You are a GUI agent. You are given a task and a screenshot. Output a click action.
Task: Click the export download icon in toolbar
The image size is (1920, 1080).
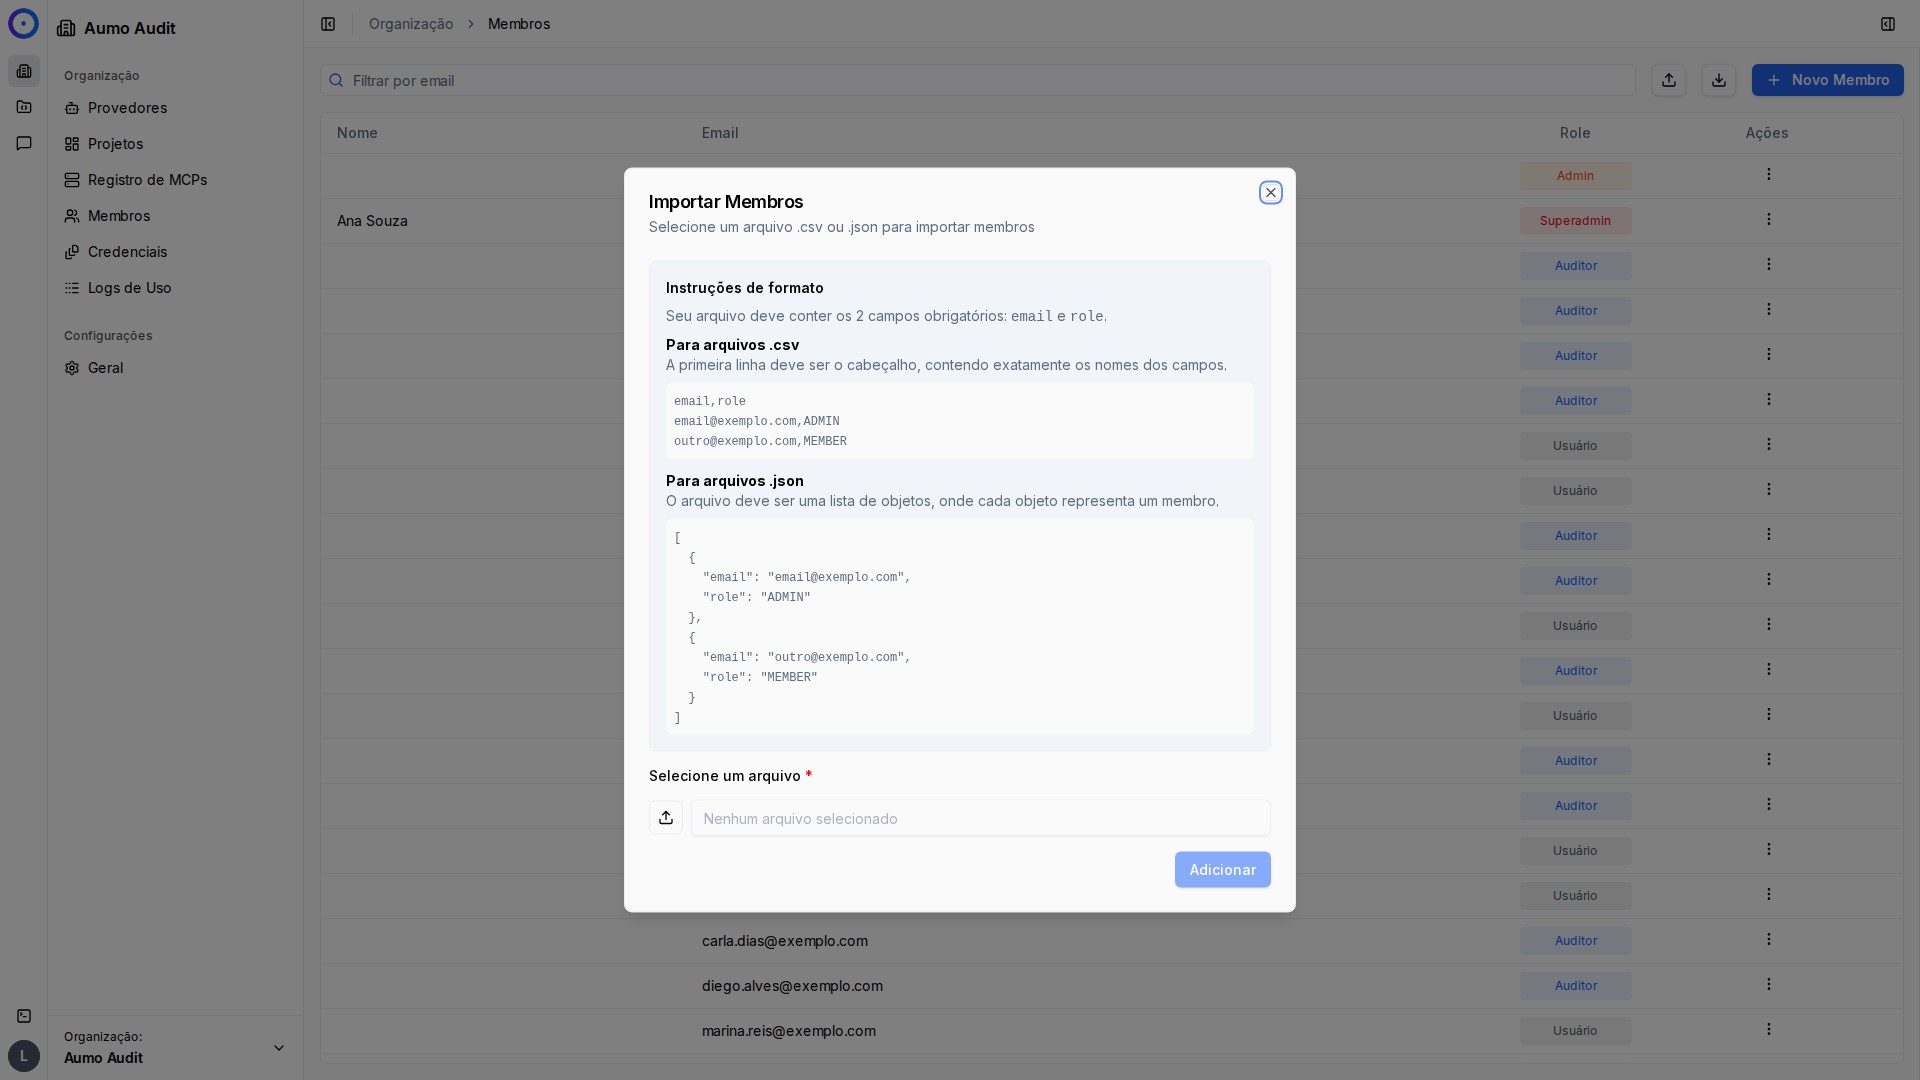[x=1719, y=80]
